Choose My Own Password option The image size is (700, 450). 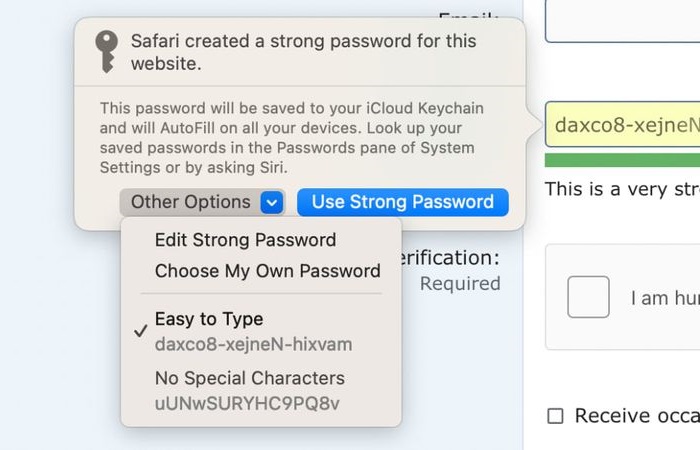tap(268, 271)
